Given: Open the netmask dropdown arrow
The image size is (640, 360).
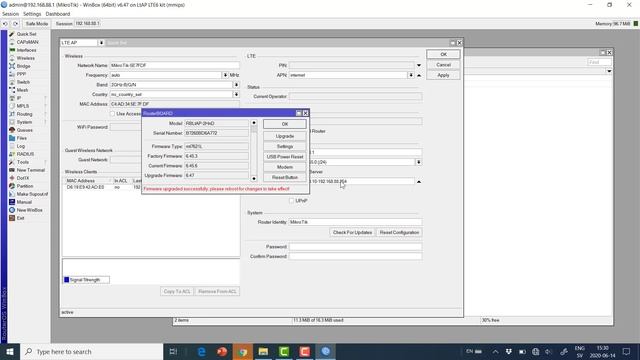Looking at the screenshot, I should [419, 162].
